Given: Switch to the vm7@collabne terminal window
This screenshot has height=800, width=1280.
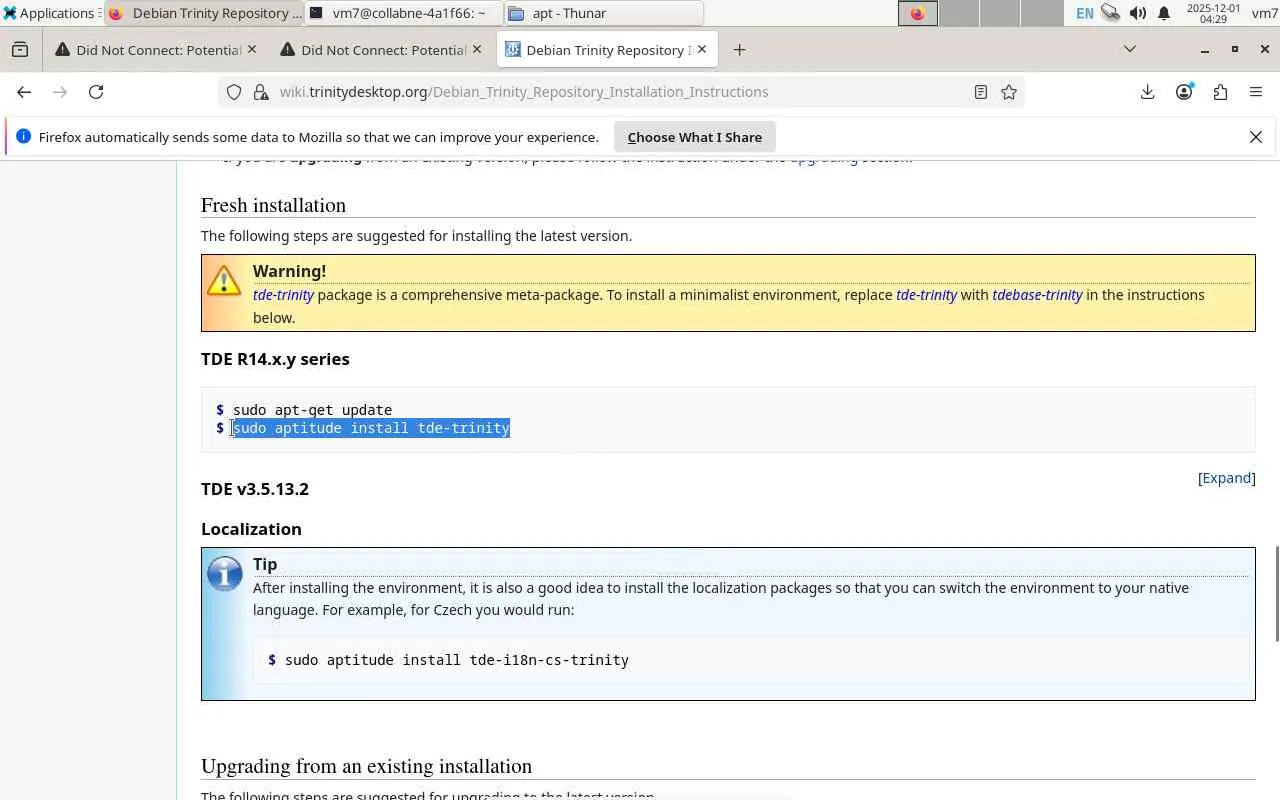Looking at the screenshot, I should click(404, 13).
